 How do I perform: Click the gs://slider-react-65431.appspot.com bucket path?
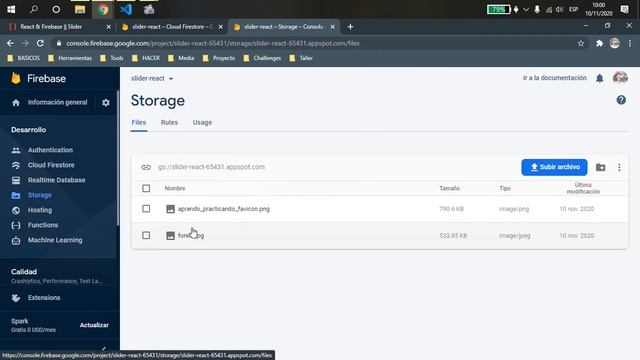coord(211,167)
